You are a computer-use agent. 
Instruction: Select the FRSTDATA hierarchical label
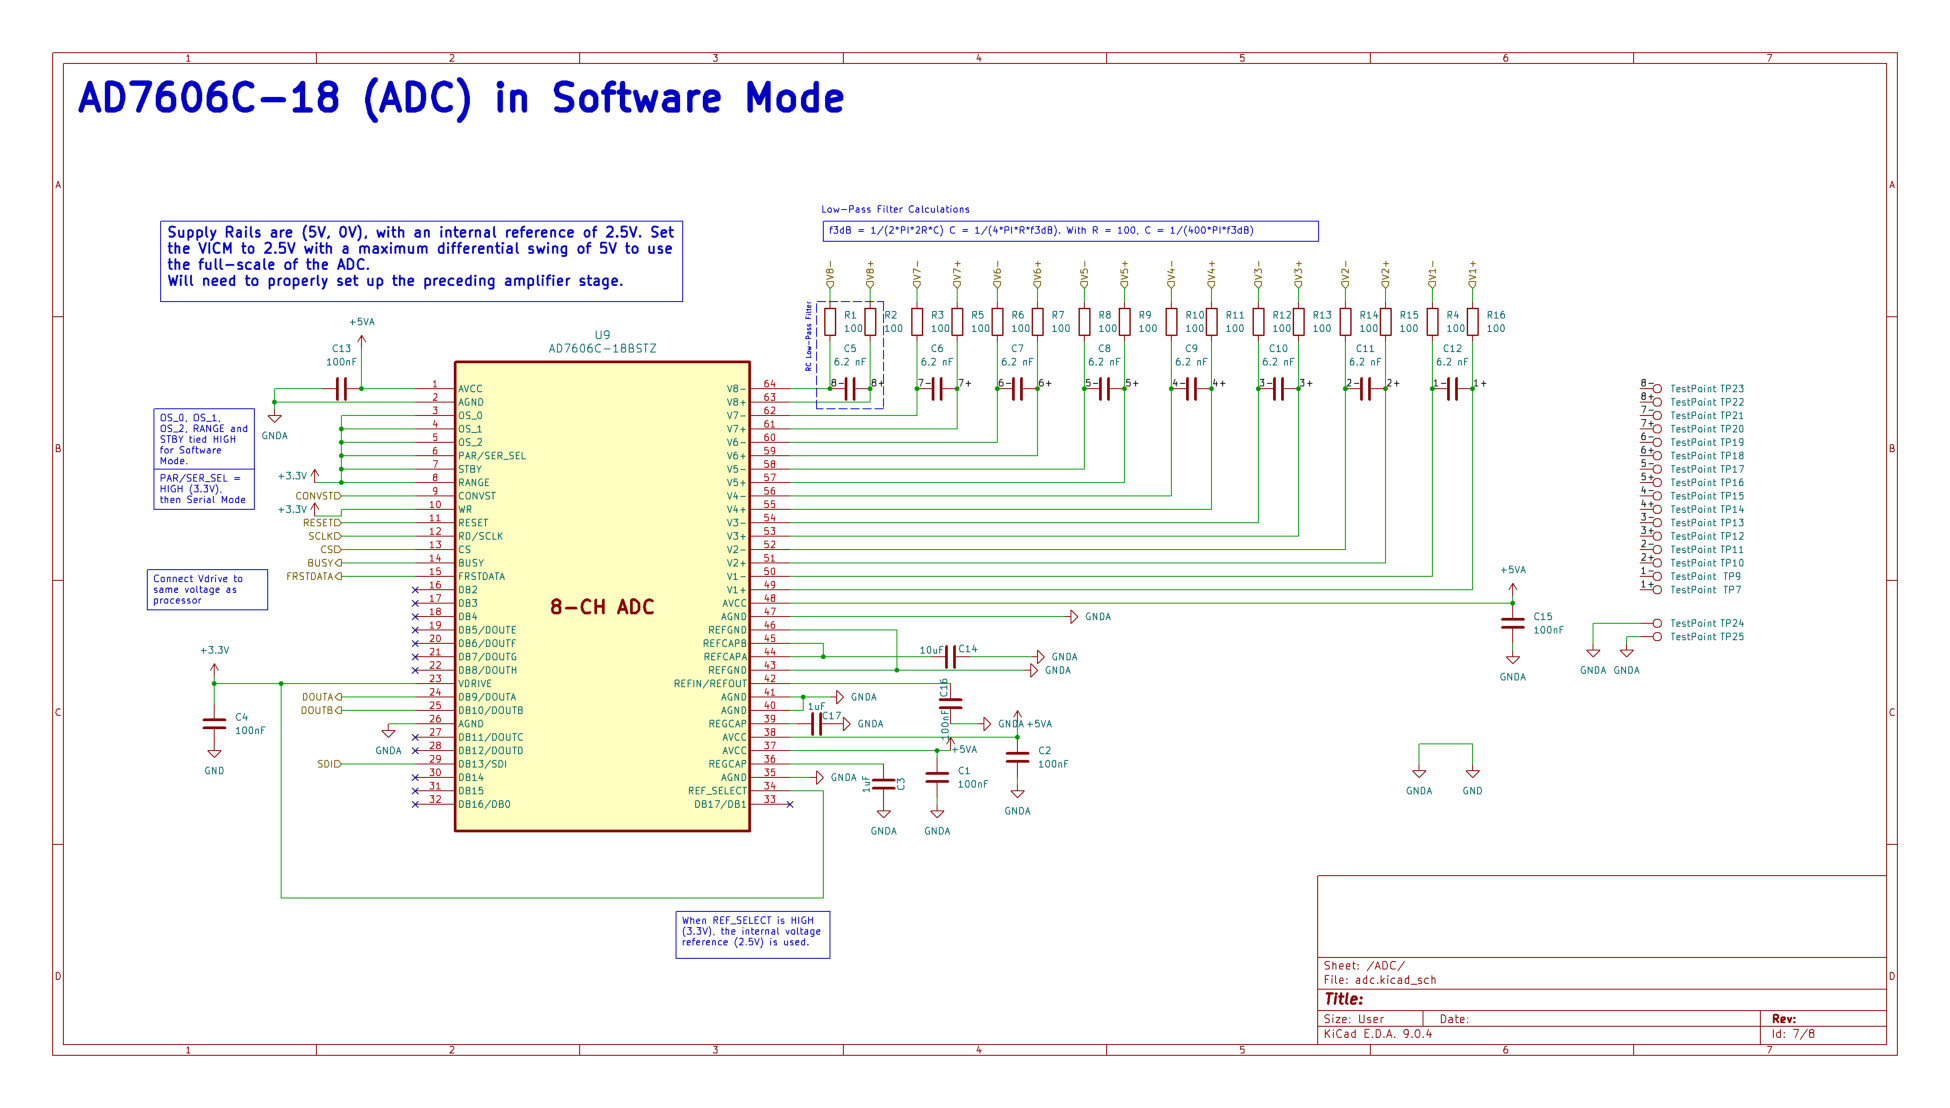314,577
